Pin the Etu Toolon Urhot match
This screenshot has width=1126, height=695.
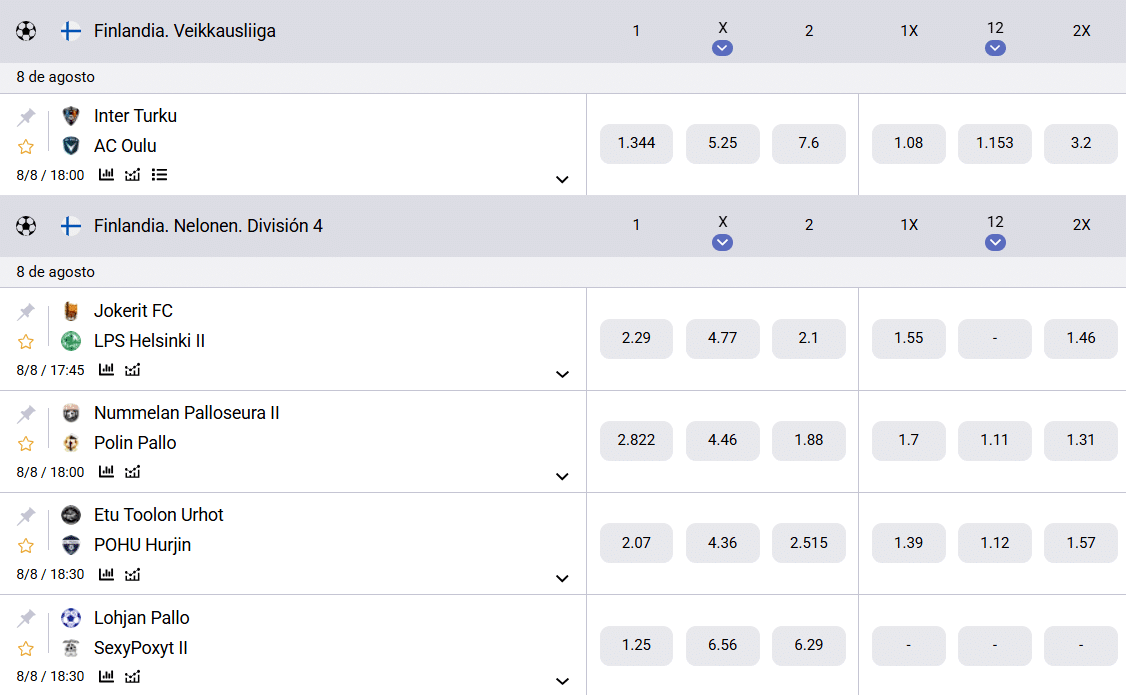pyautogui.click(x=27, y=516)
